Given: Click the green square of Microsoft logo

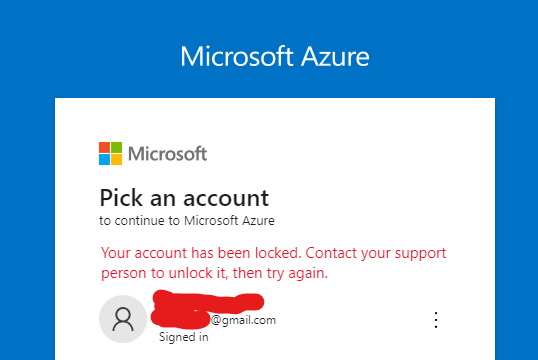Looking at the screenshot, I should [117, 147].
